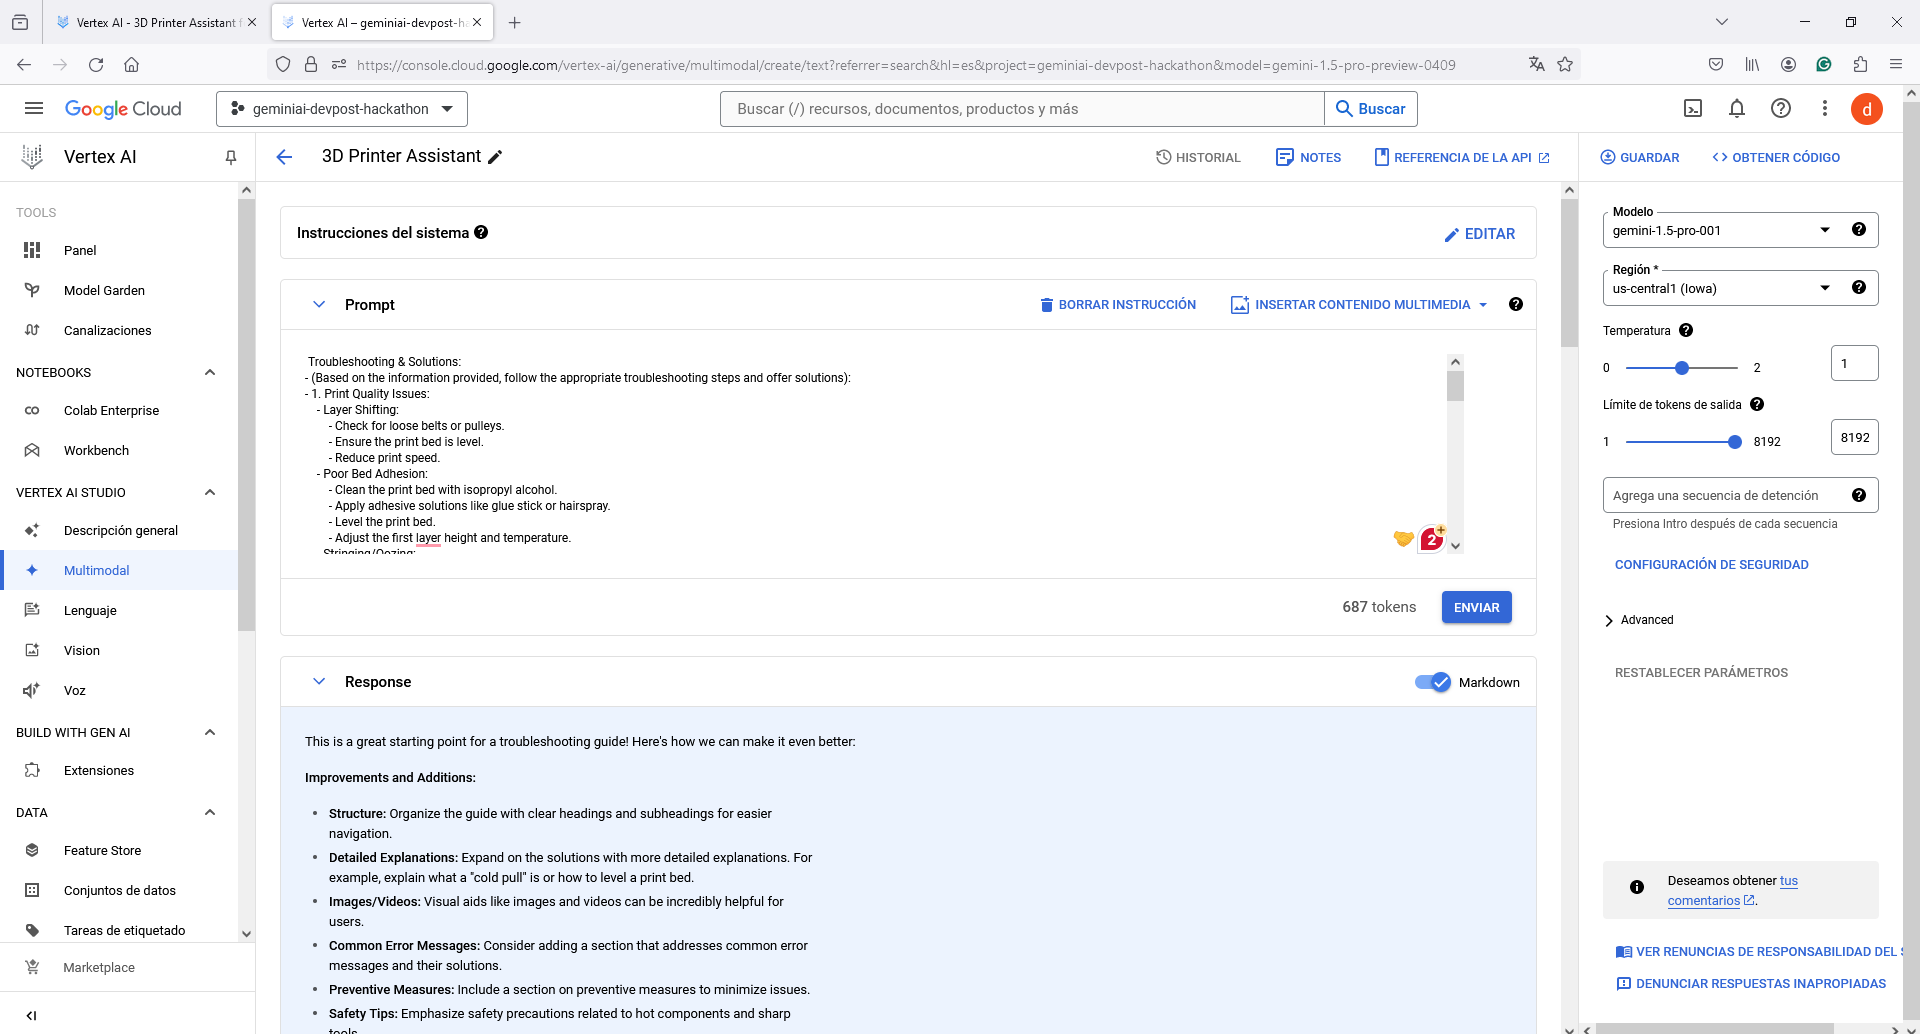Collapse the DATA nav group
Viewport: 1920px width, 1034px height.
click(x=210, y=812)
